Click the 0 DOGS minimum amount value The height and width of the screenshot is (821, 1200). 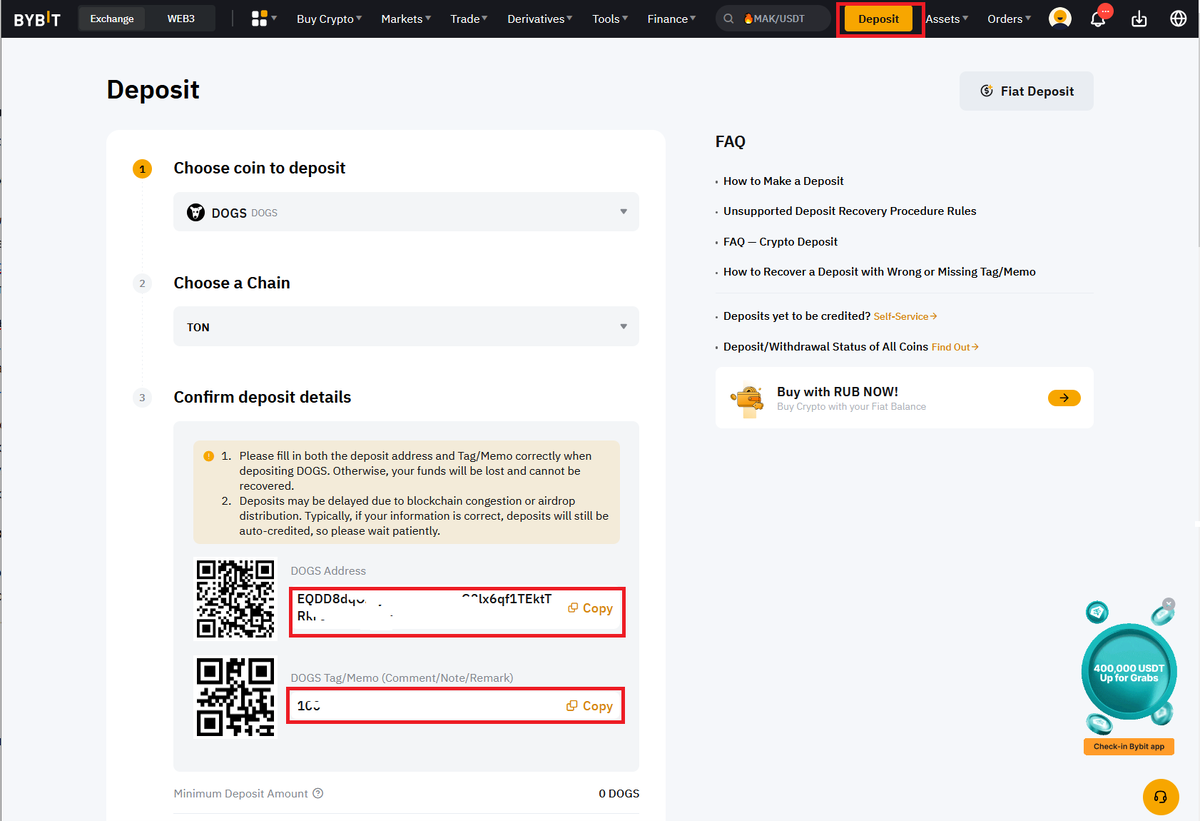tap(619, 794)
